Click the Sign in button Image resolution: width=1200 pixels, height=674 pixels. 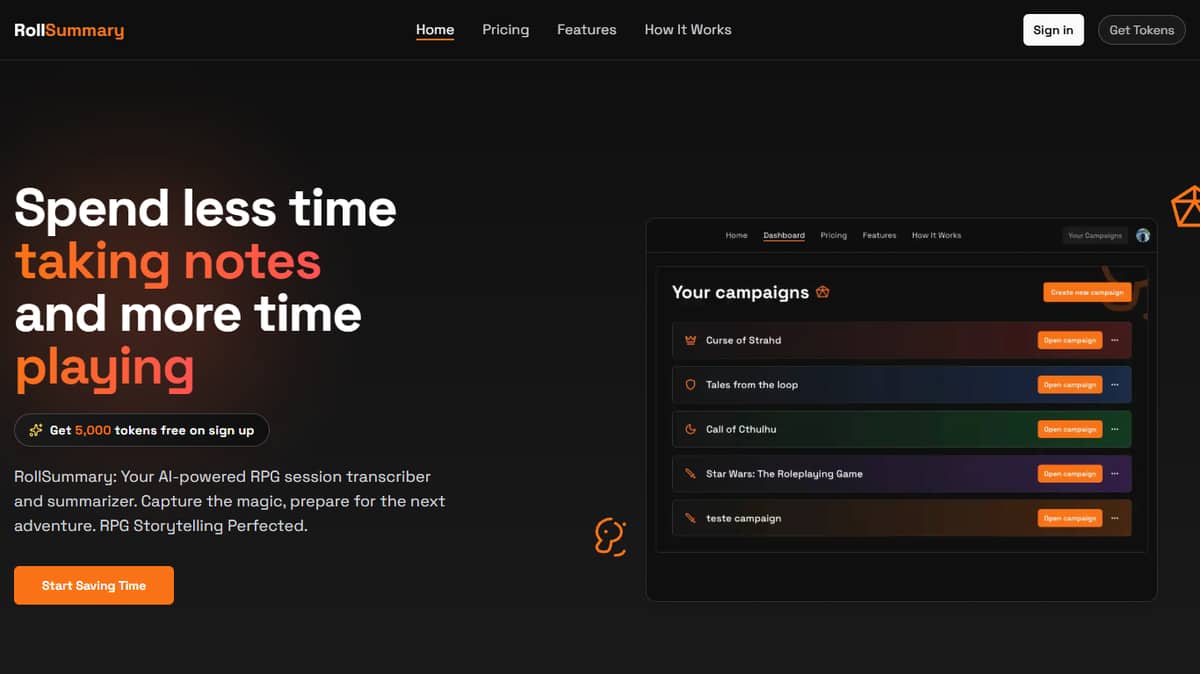[1053, 30]
